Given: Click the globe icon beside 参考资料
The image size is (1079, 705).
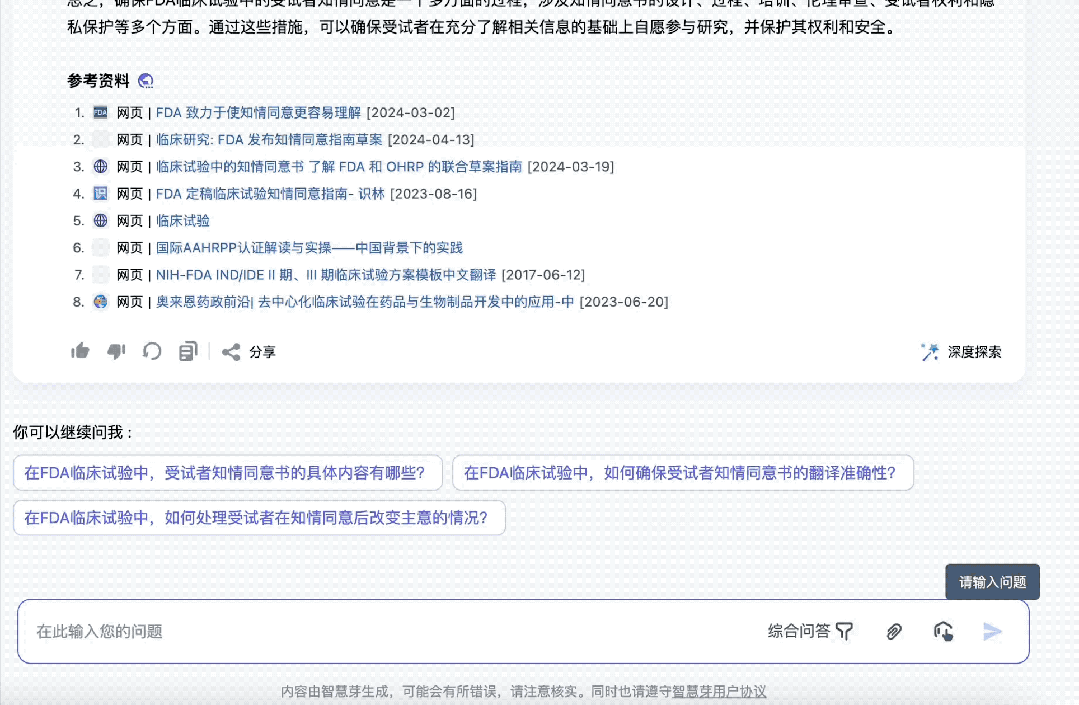Looking at the screenshot, I should (x=145, y=80).
